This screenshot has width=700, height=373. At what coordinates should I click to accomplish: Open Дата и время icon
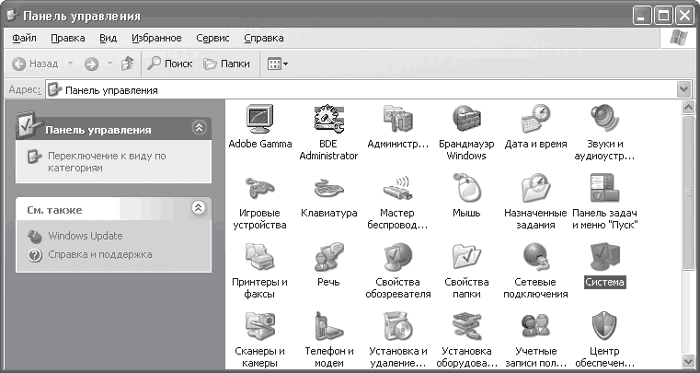pyautogui.click(x=536, y=119)
